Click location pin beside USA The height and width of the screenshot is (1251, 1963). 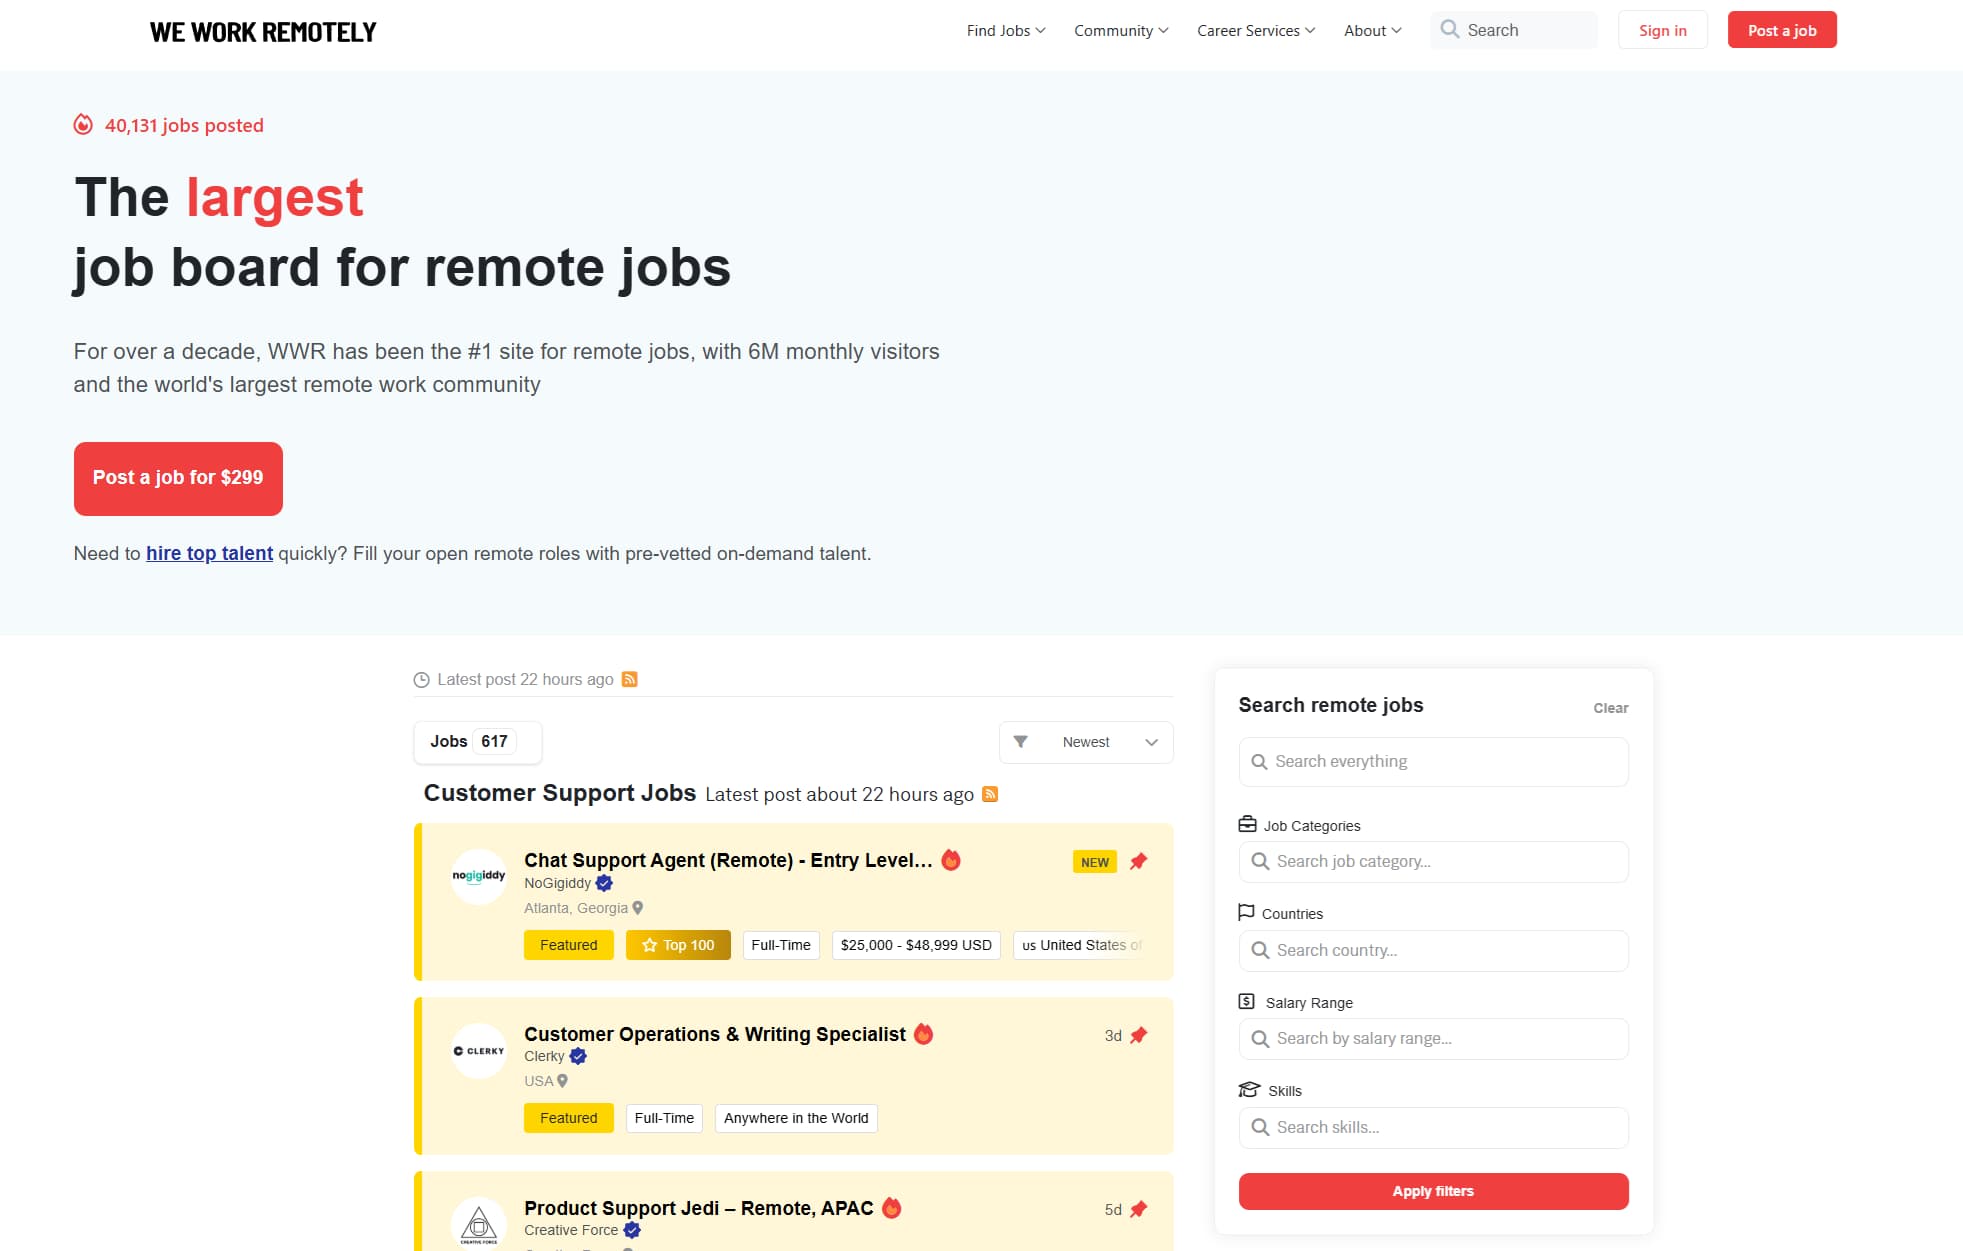click(x=563, y=1081)
